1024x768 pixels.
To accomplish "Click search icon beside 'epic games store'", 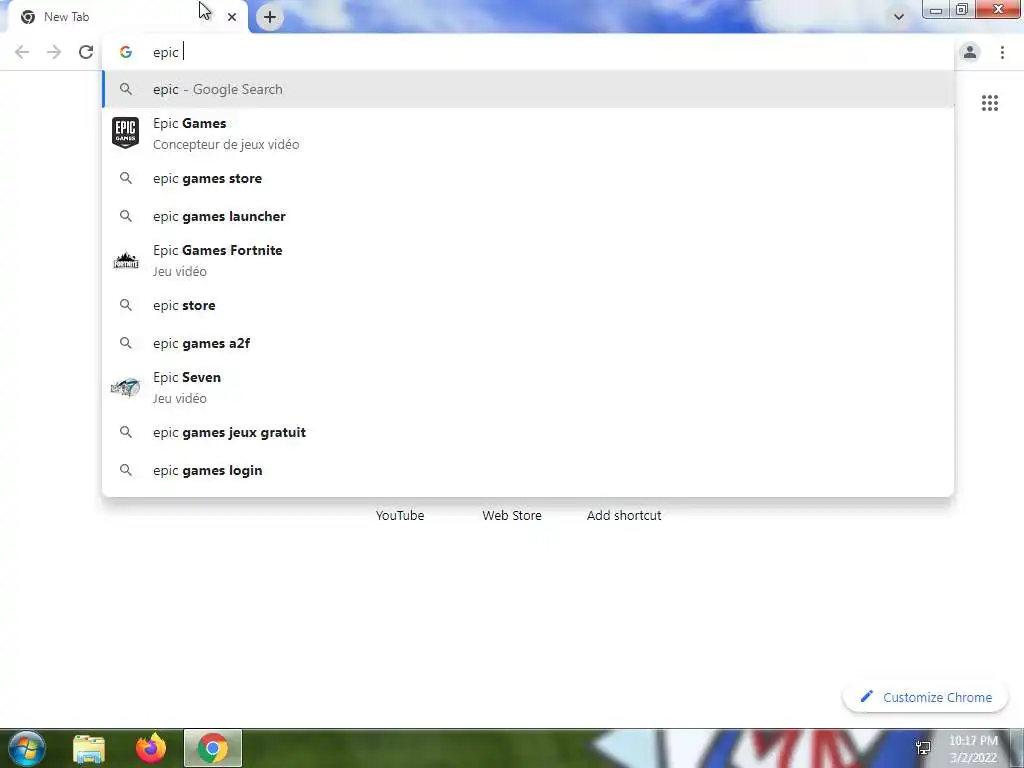I will coord(126,178).
